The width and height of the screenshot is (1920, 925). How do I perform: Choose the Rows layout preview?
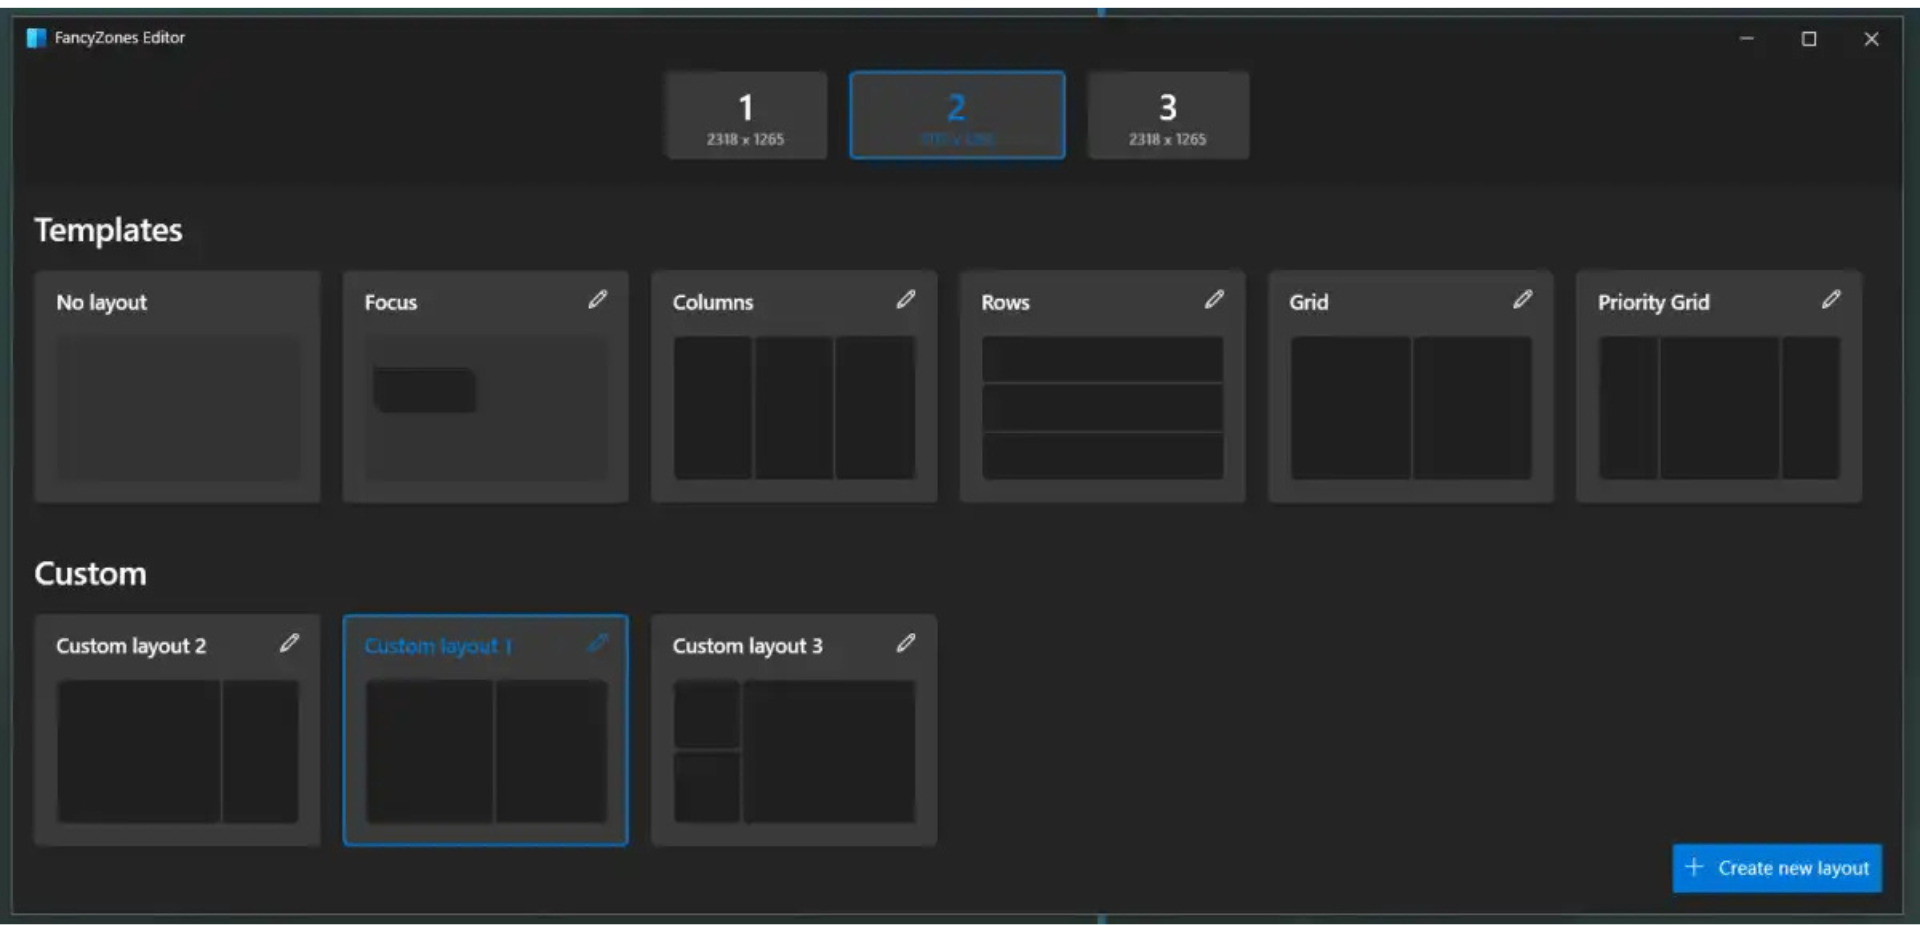coord(1102,408)
